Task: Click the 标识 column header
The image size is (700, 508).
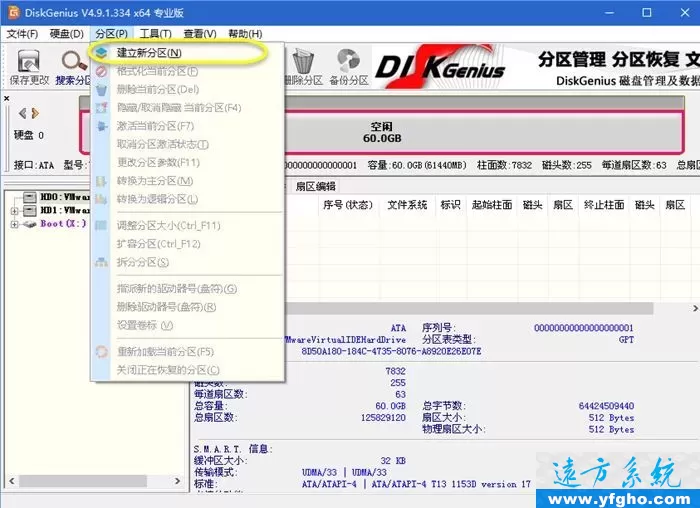Action: point(450,205)
